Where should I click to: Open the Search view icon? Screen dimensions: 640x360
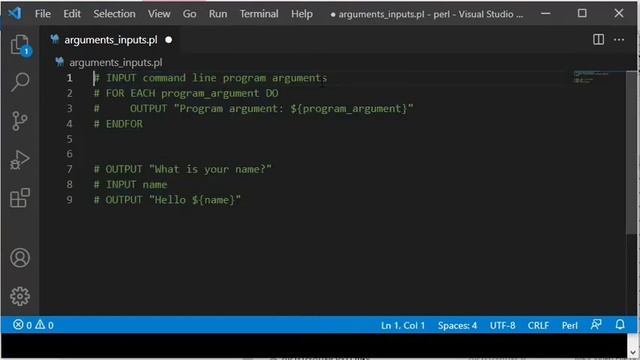tap(20, 82)
